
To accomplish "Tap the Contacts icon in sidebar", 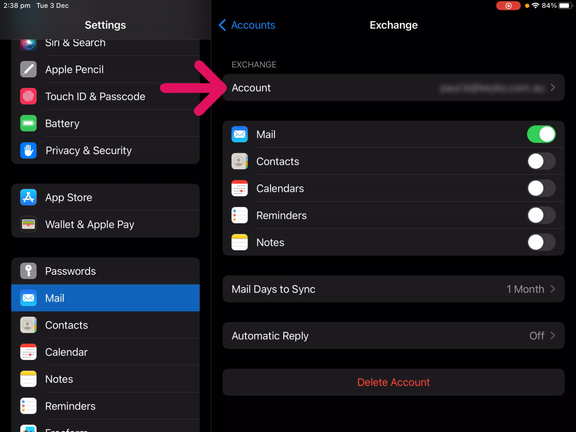I will pyautogui.click(x=28, y=325).
